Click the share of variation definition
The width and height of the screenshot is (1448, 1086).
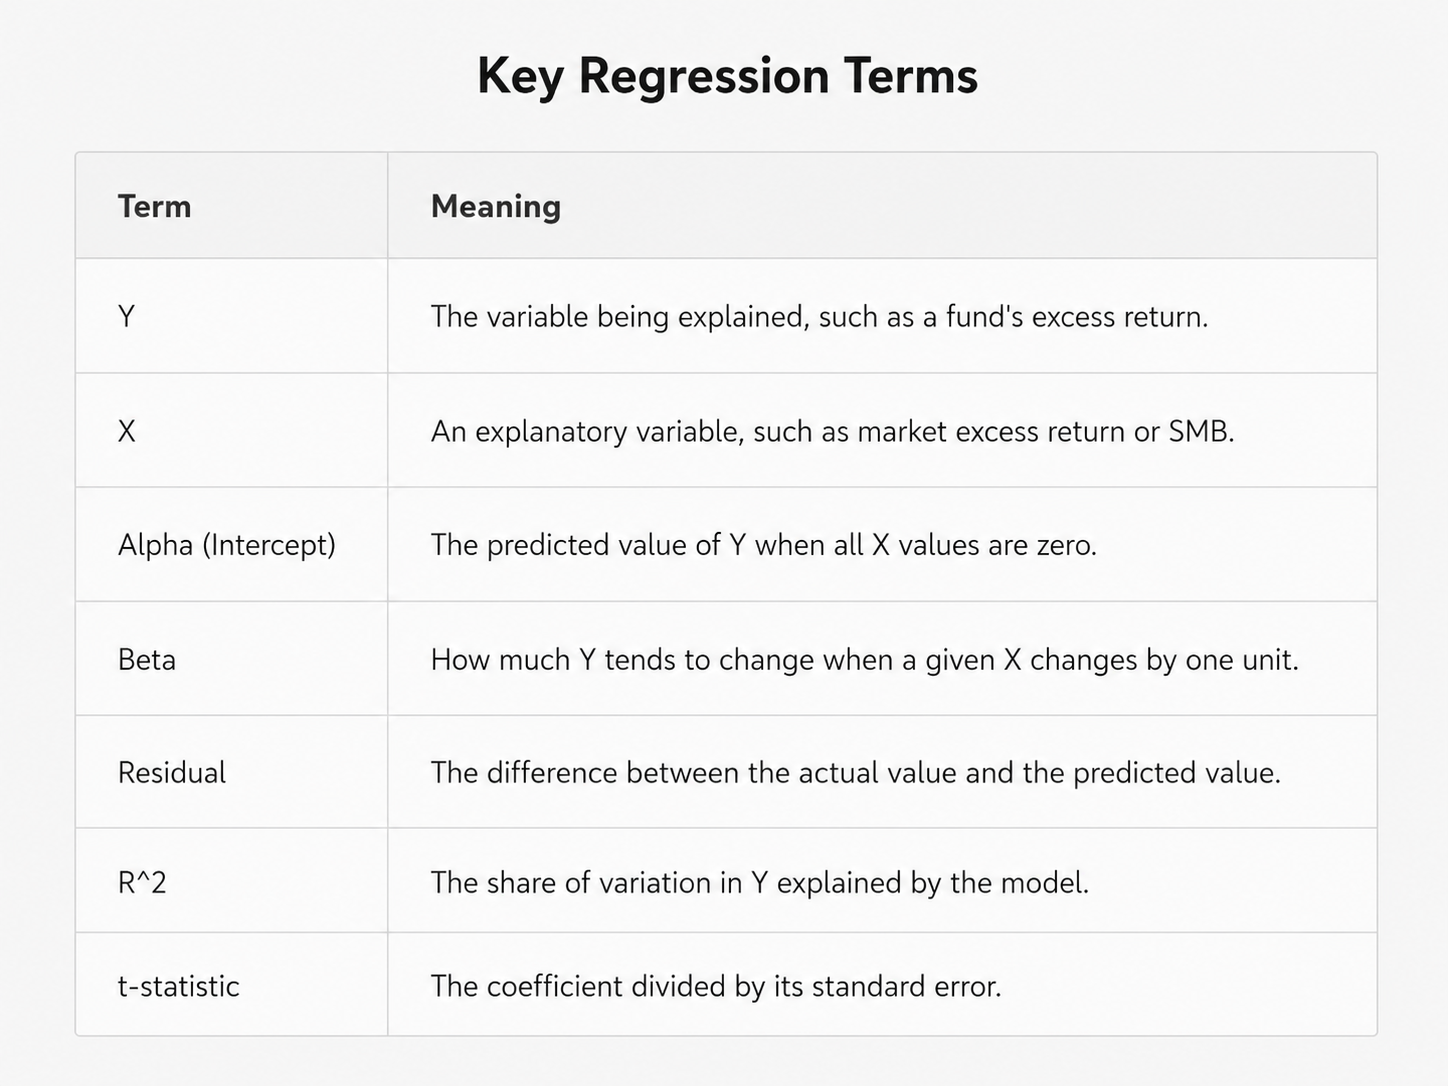tap(759, 883)
